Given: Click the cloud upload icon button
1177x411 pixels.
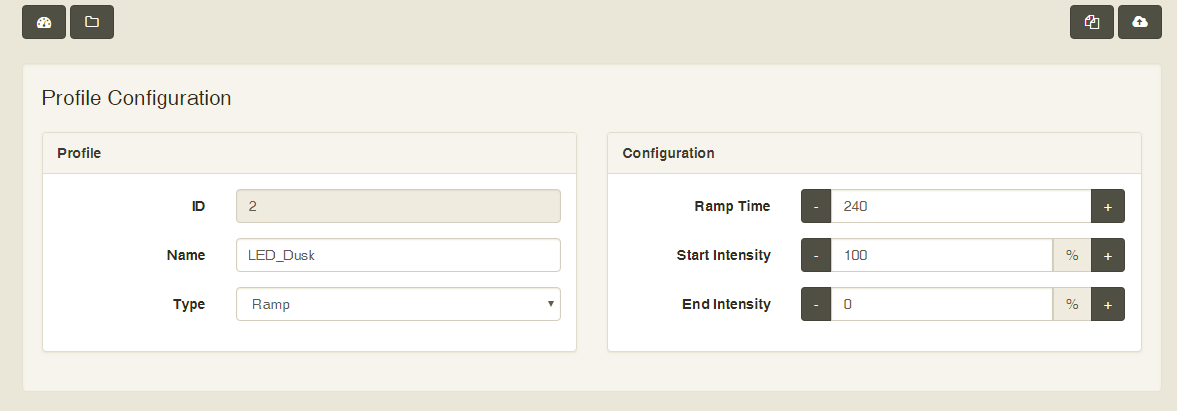Looking at the screenshot, I should point(1139,22).
